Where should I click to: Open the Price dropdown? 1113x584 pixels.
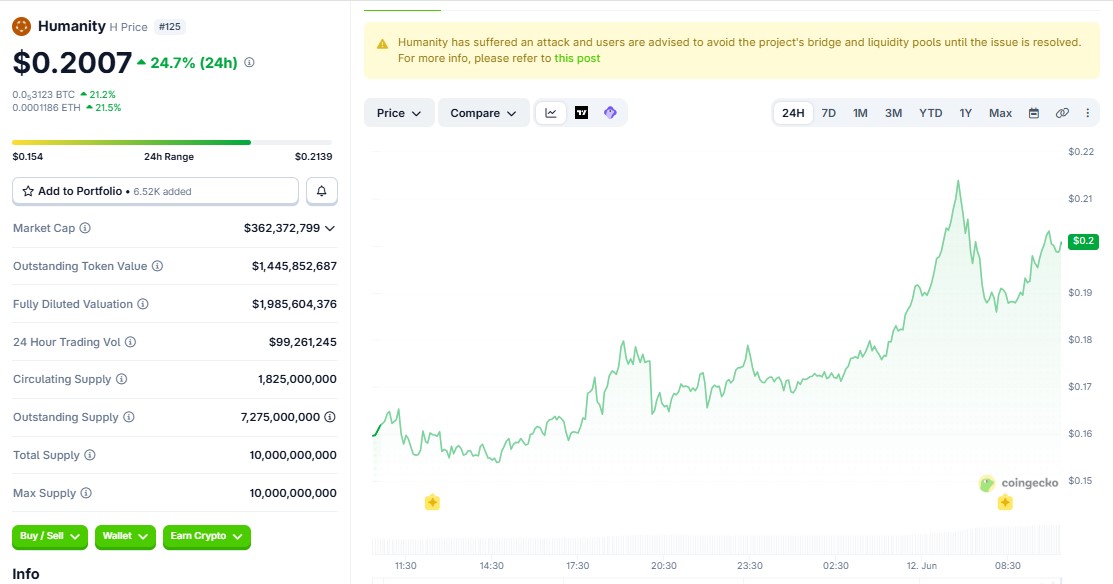click(399, 113)
